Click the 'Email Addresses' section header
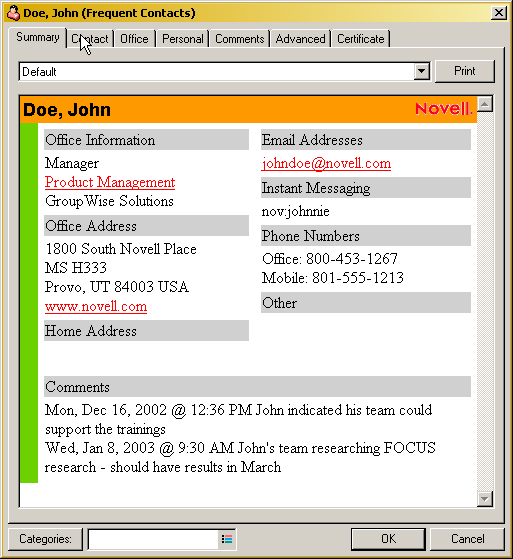 click(366, 140)
